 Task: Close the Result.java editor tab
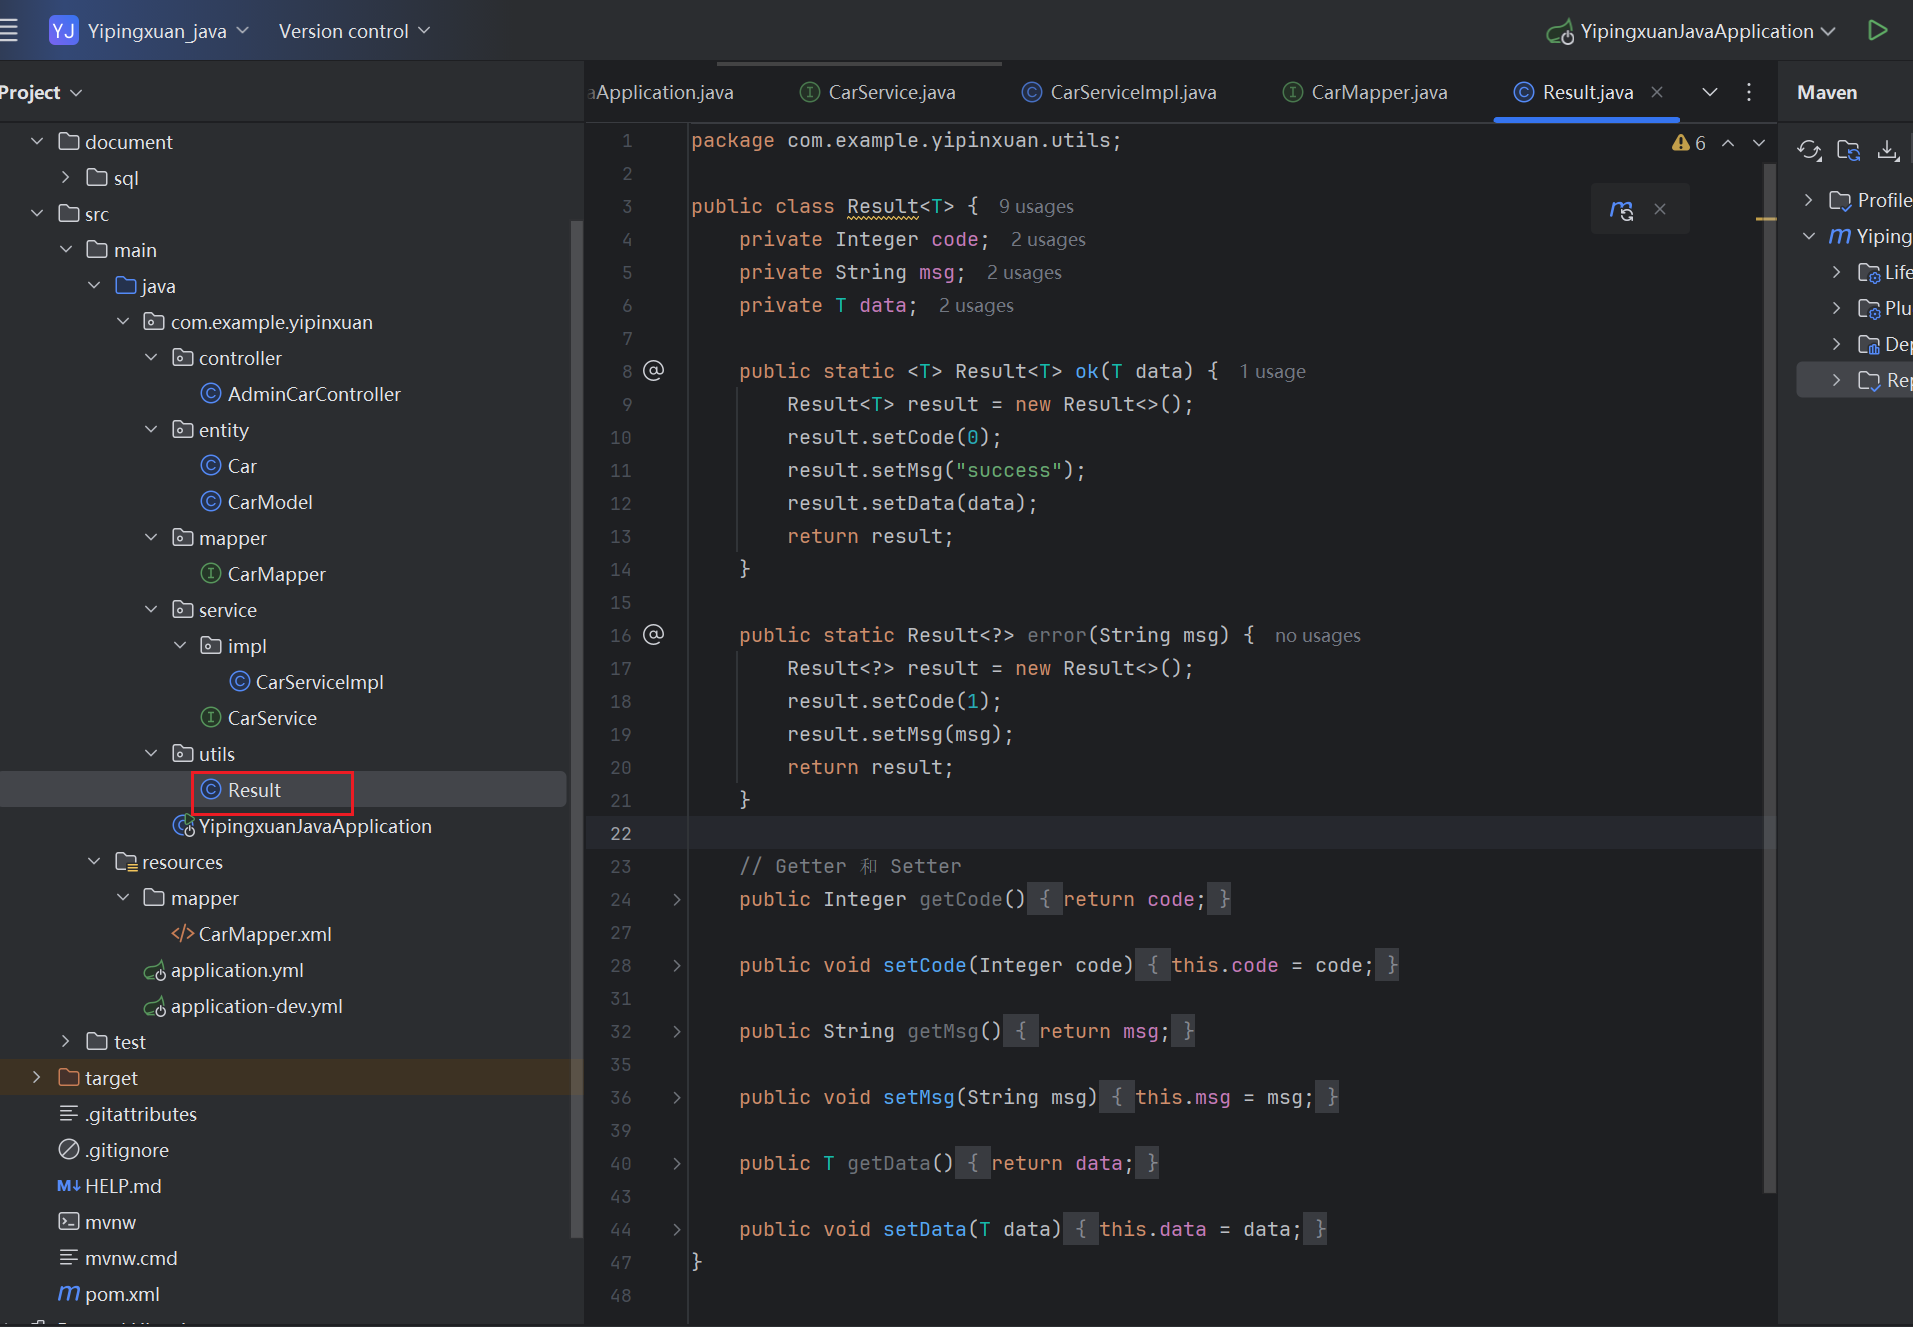pyautogui.click(x=1657, y=92)
